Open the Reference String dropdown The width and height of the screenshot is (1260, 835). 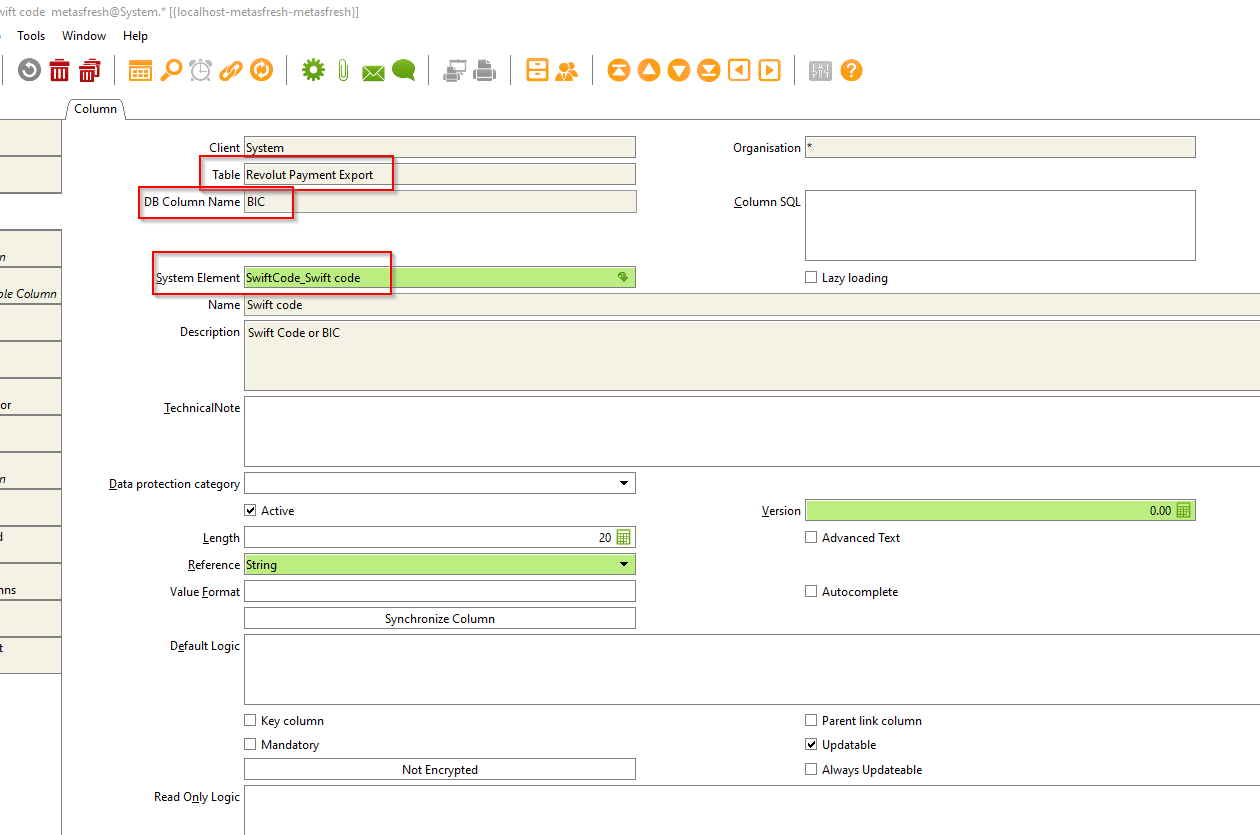click(x=624, y=564)
